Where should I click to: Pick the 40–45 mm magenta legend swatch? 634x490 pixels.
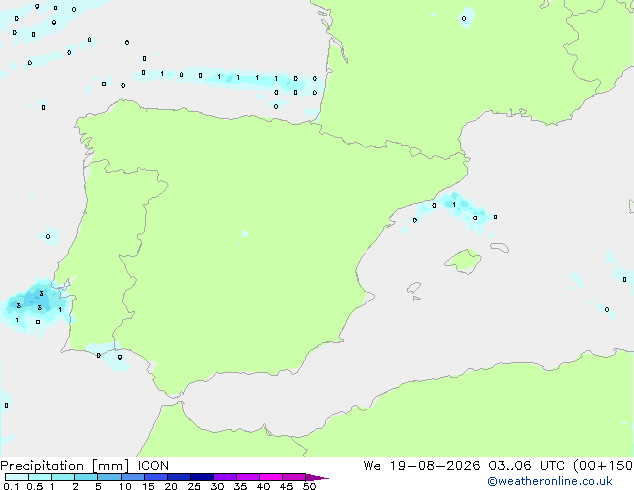point(271,477)
